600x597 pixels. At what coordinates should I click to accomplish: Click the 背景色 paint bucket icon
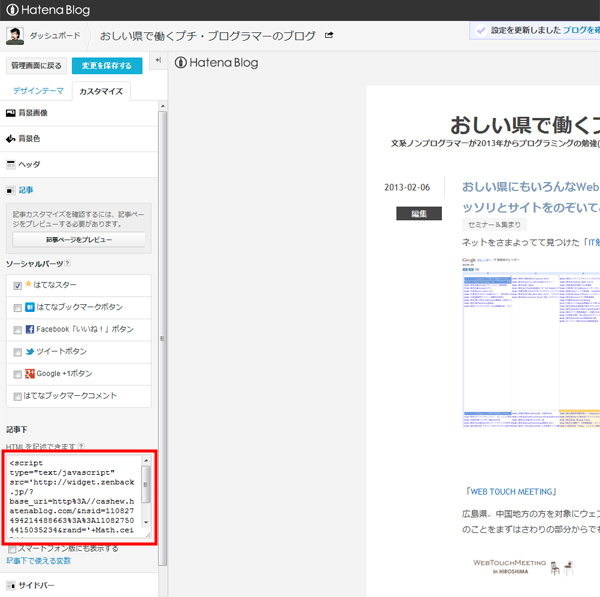point(11,139)
